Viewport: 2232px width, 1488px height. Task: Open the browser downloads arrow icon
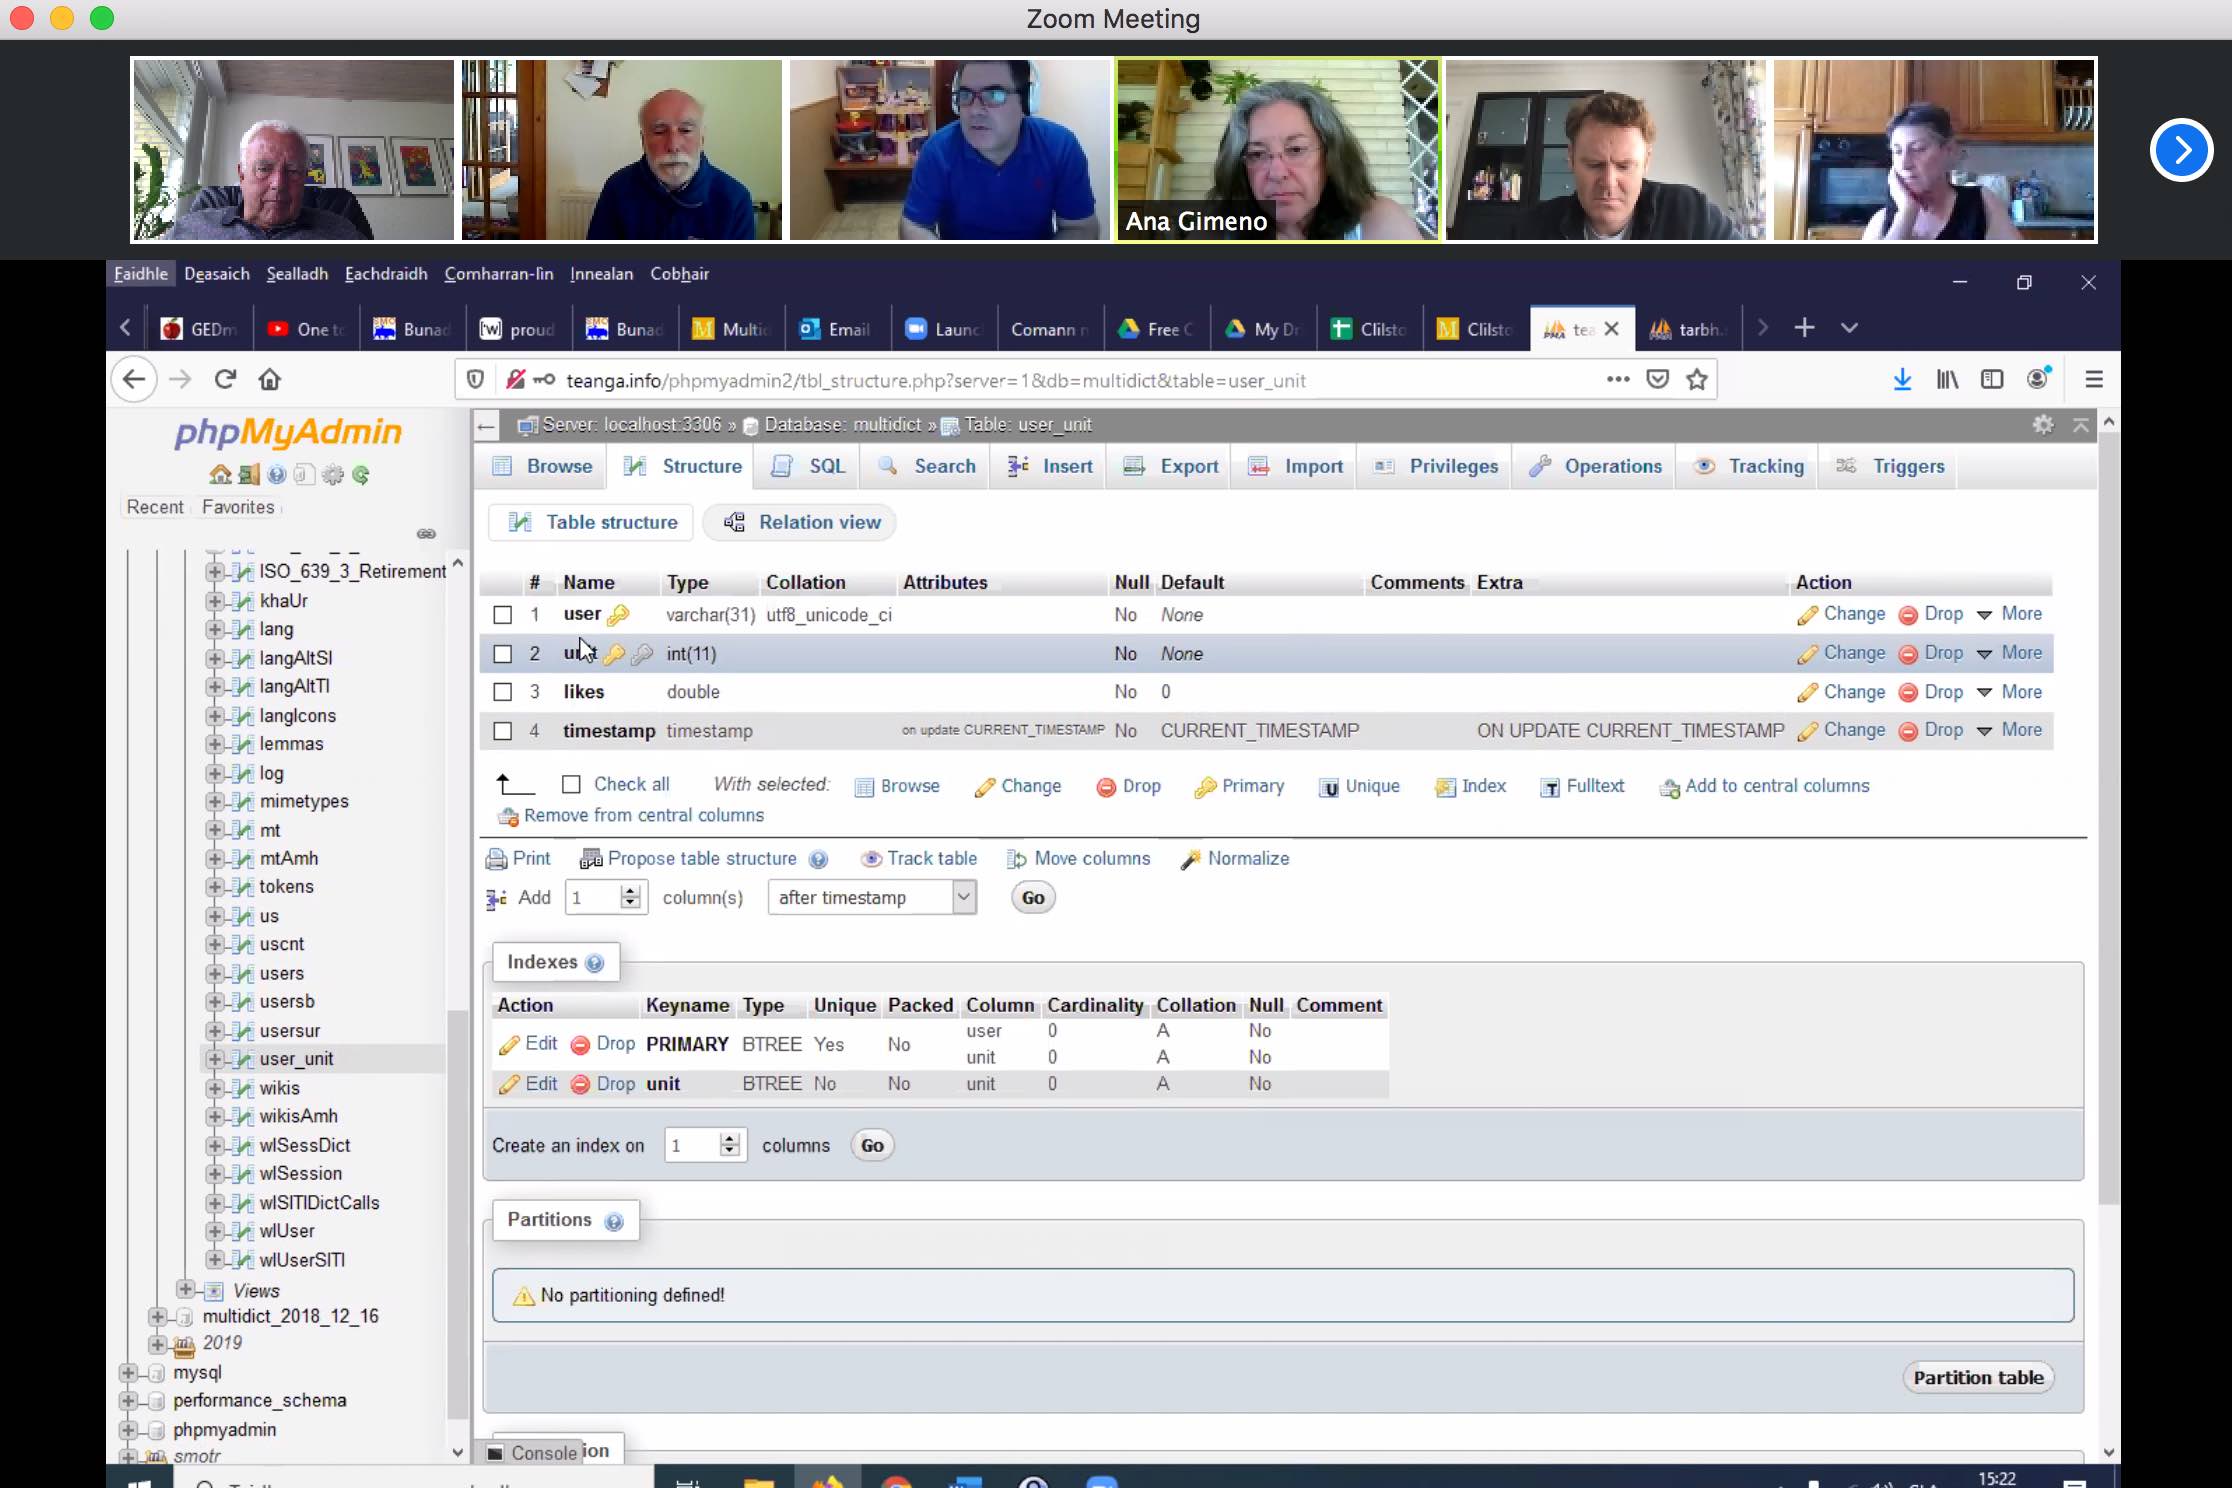point(1902,379)
